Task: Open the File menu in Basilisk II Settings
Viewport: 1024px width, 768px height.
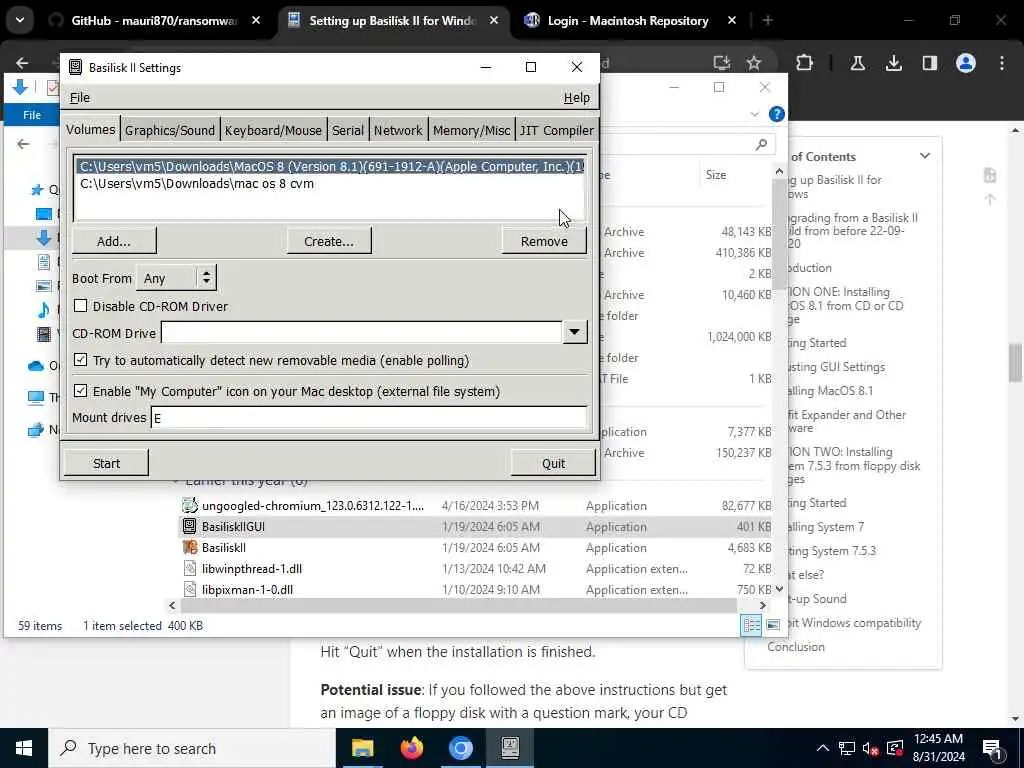Action: (80, 97)
